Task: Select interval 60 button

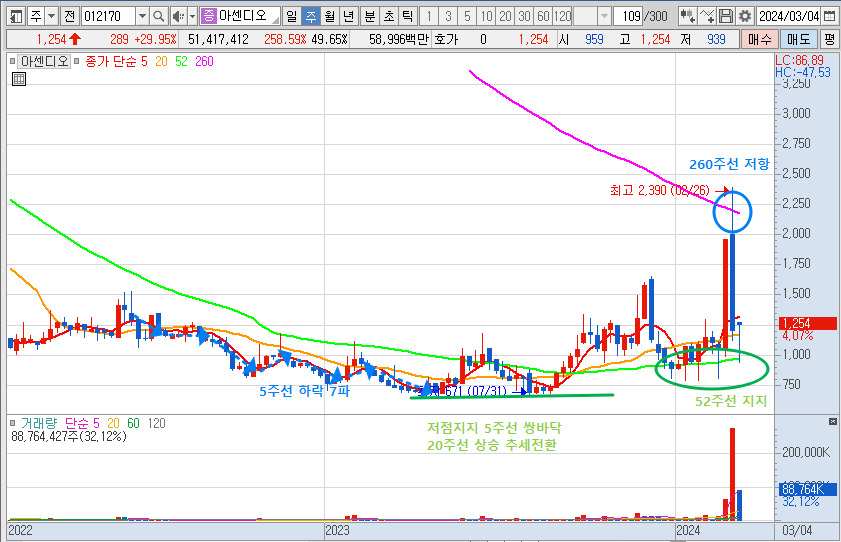Action: (x=543, y=16)
